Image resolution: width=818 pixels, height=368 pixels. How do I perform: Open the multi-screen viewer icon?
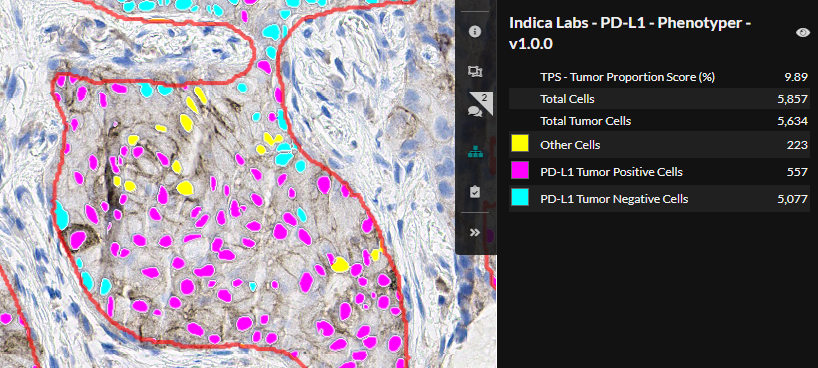click(x=474, y=72)
